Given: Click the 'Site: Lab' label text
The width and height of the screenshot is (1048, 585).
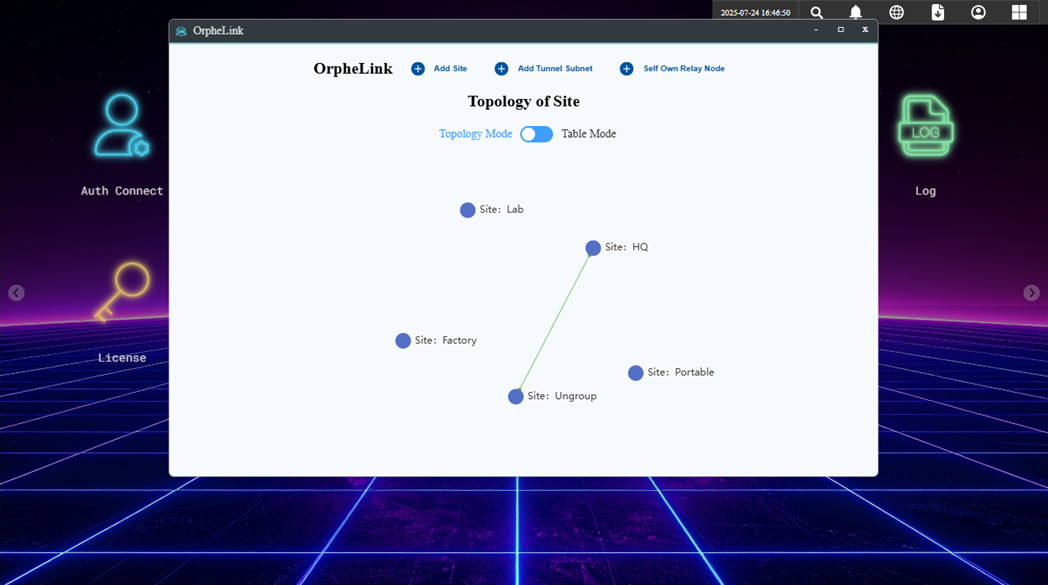Looking at the screenshot, I should [501, 209].
